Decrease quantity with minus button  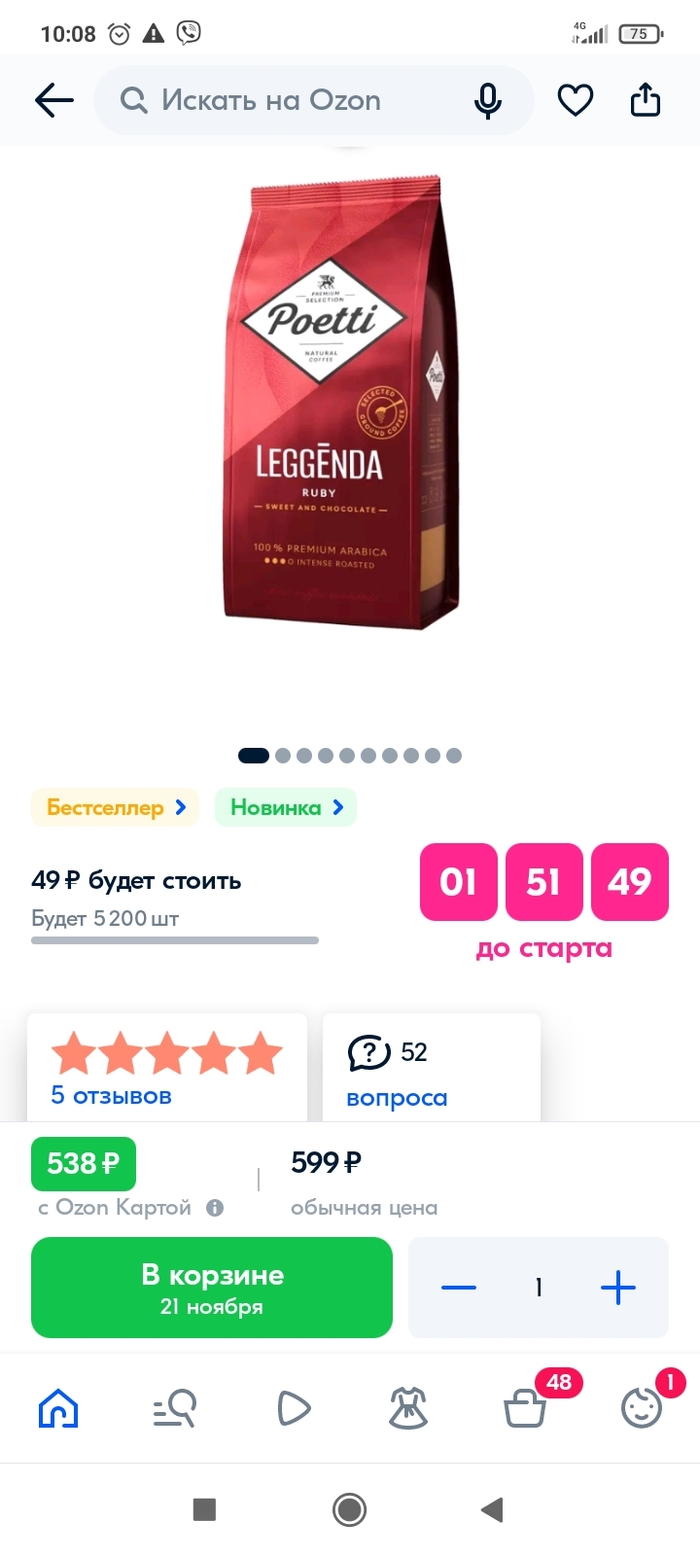459,1287
